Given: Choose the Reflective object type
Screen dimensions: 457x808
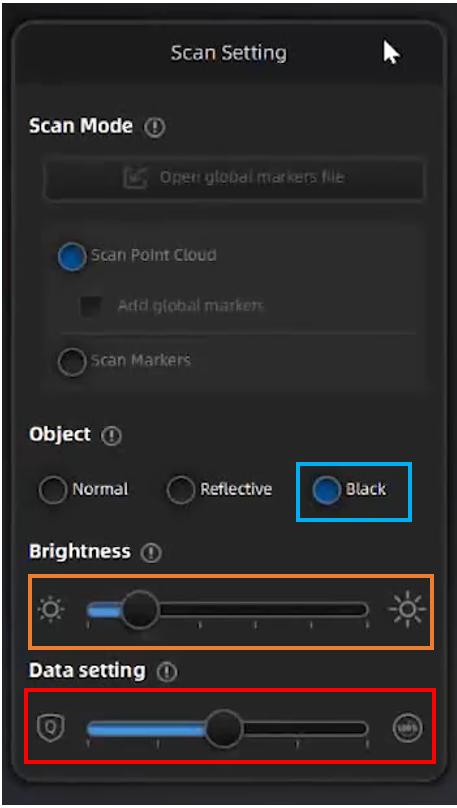Looking at the screenshot, I should (x=180, y=489).
